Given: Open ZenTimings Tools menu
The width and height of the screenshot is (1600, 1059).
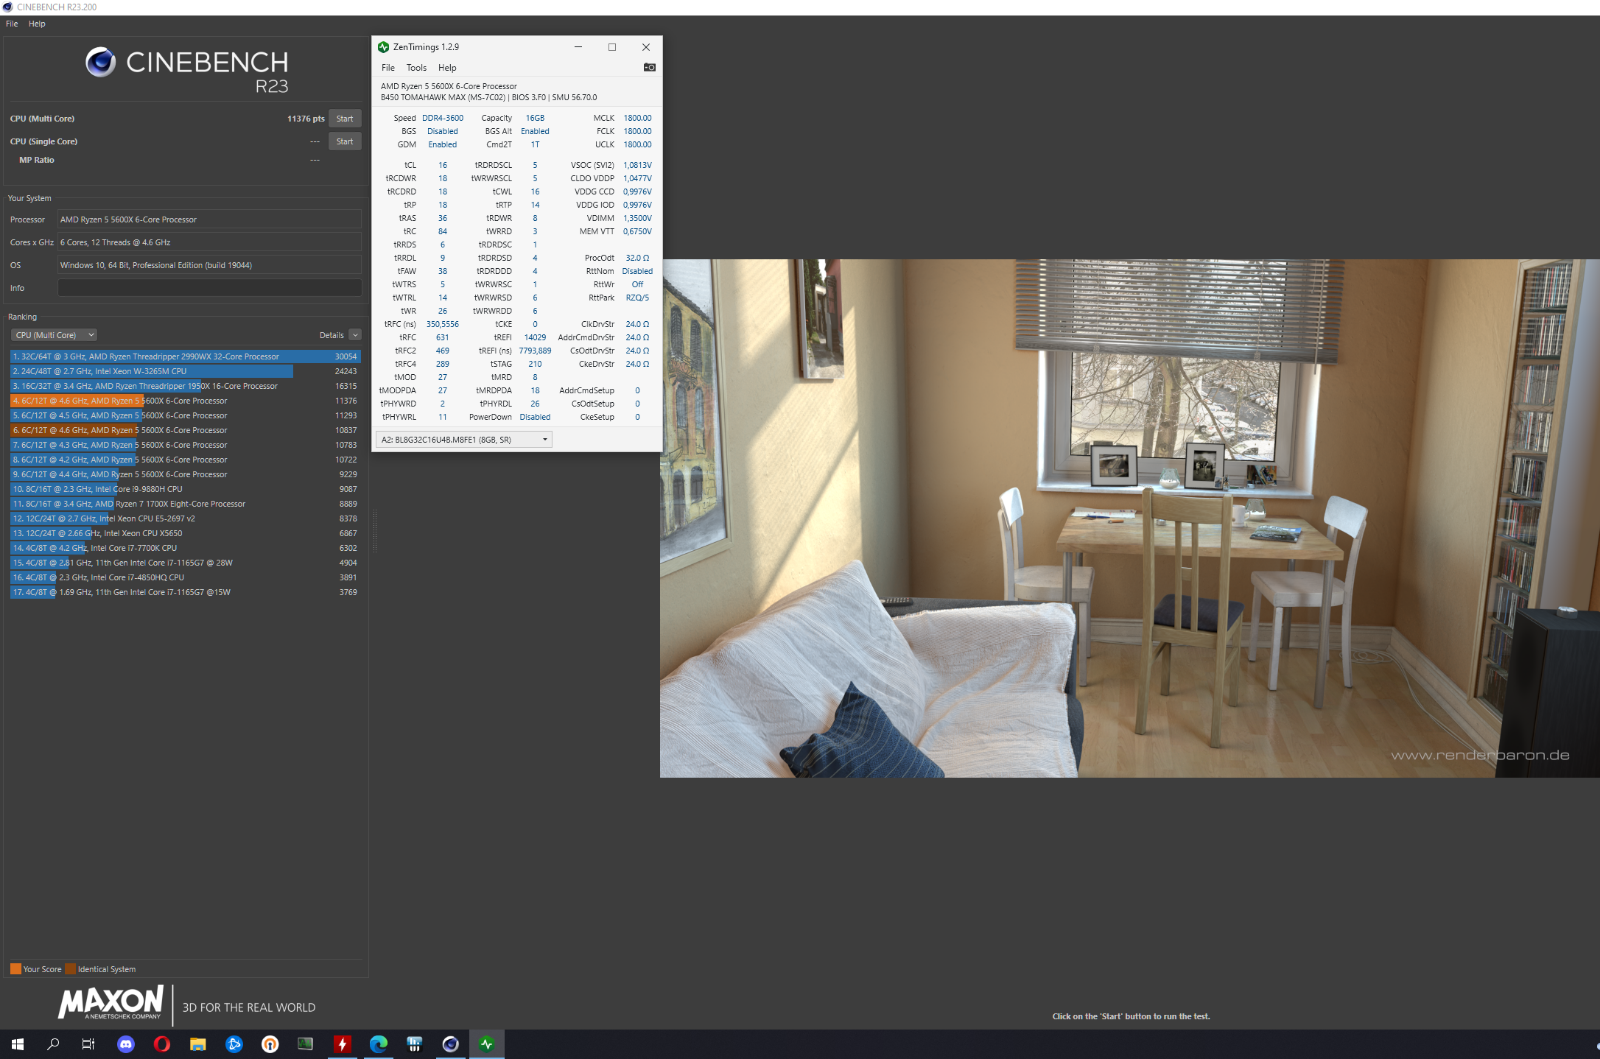Looking at the screenshot, I should point(416,68).
